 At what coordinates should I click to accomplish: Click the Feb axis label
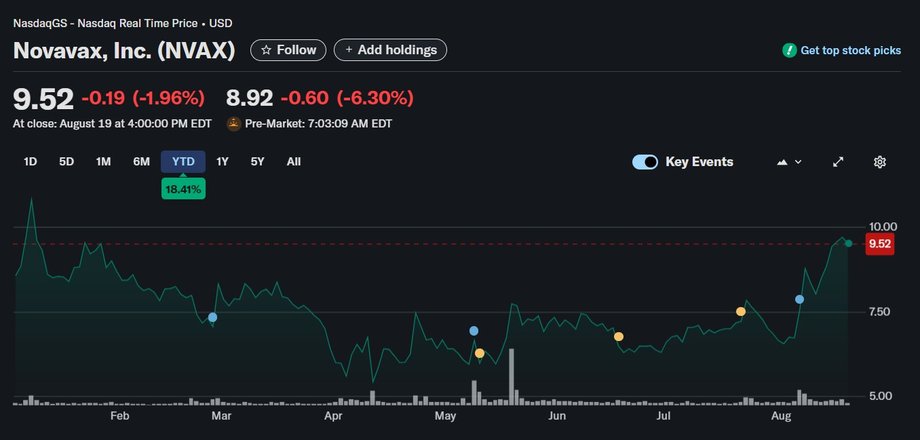(119, 416)
